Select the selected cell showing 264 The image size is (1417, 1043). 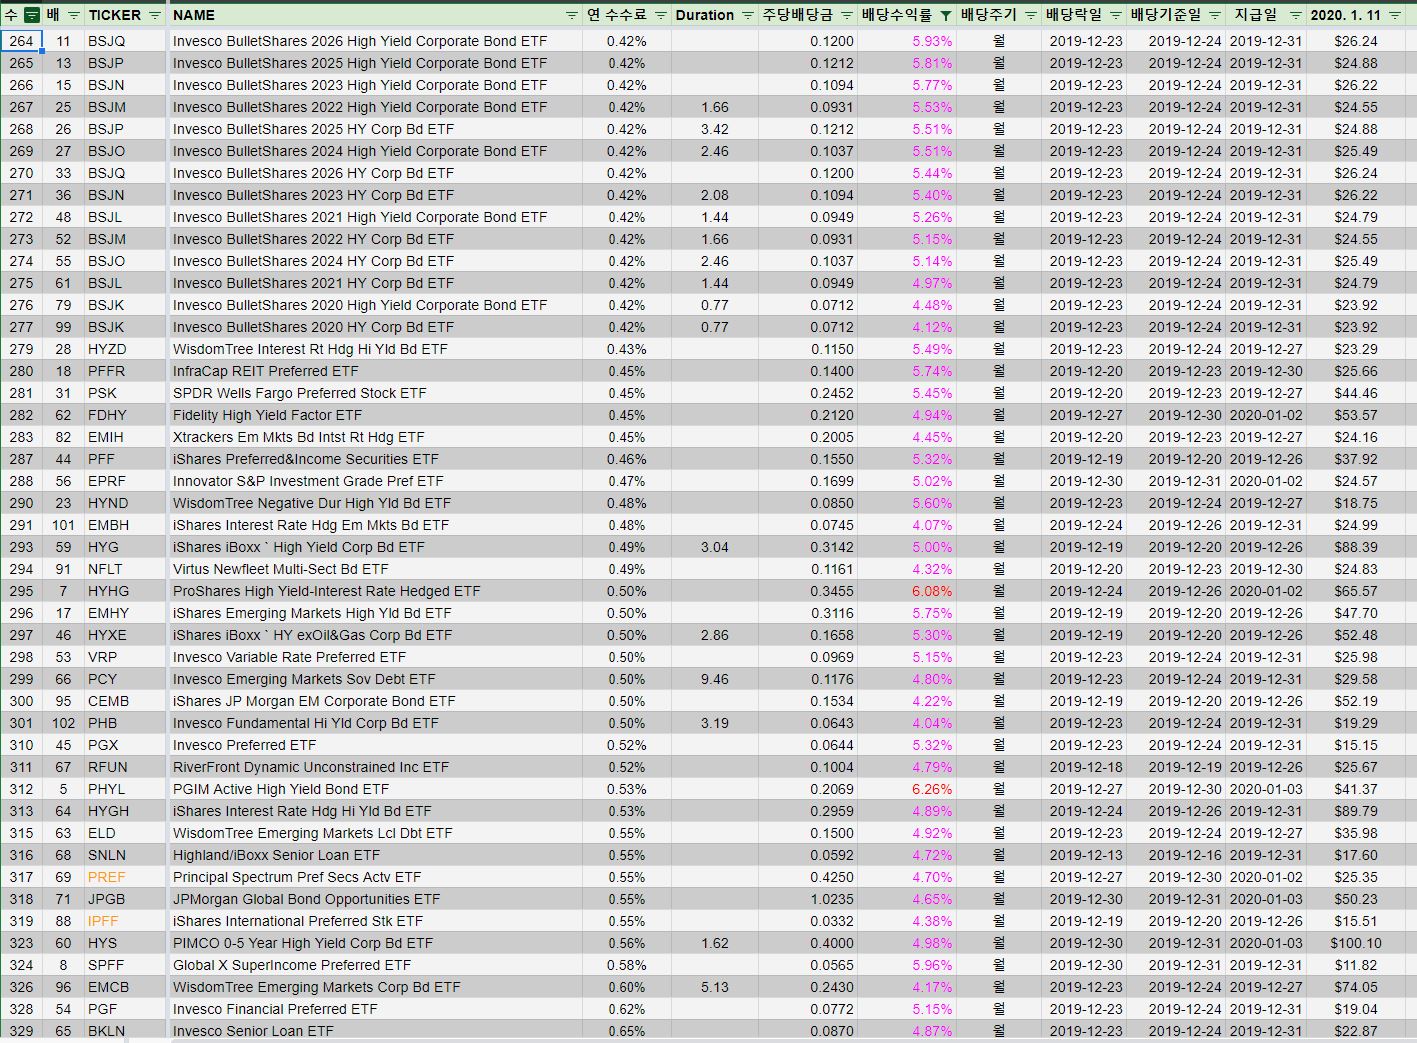pos(21,41)
